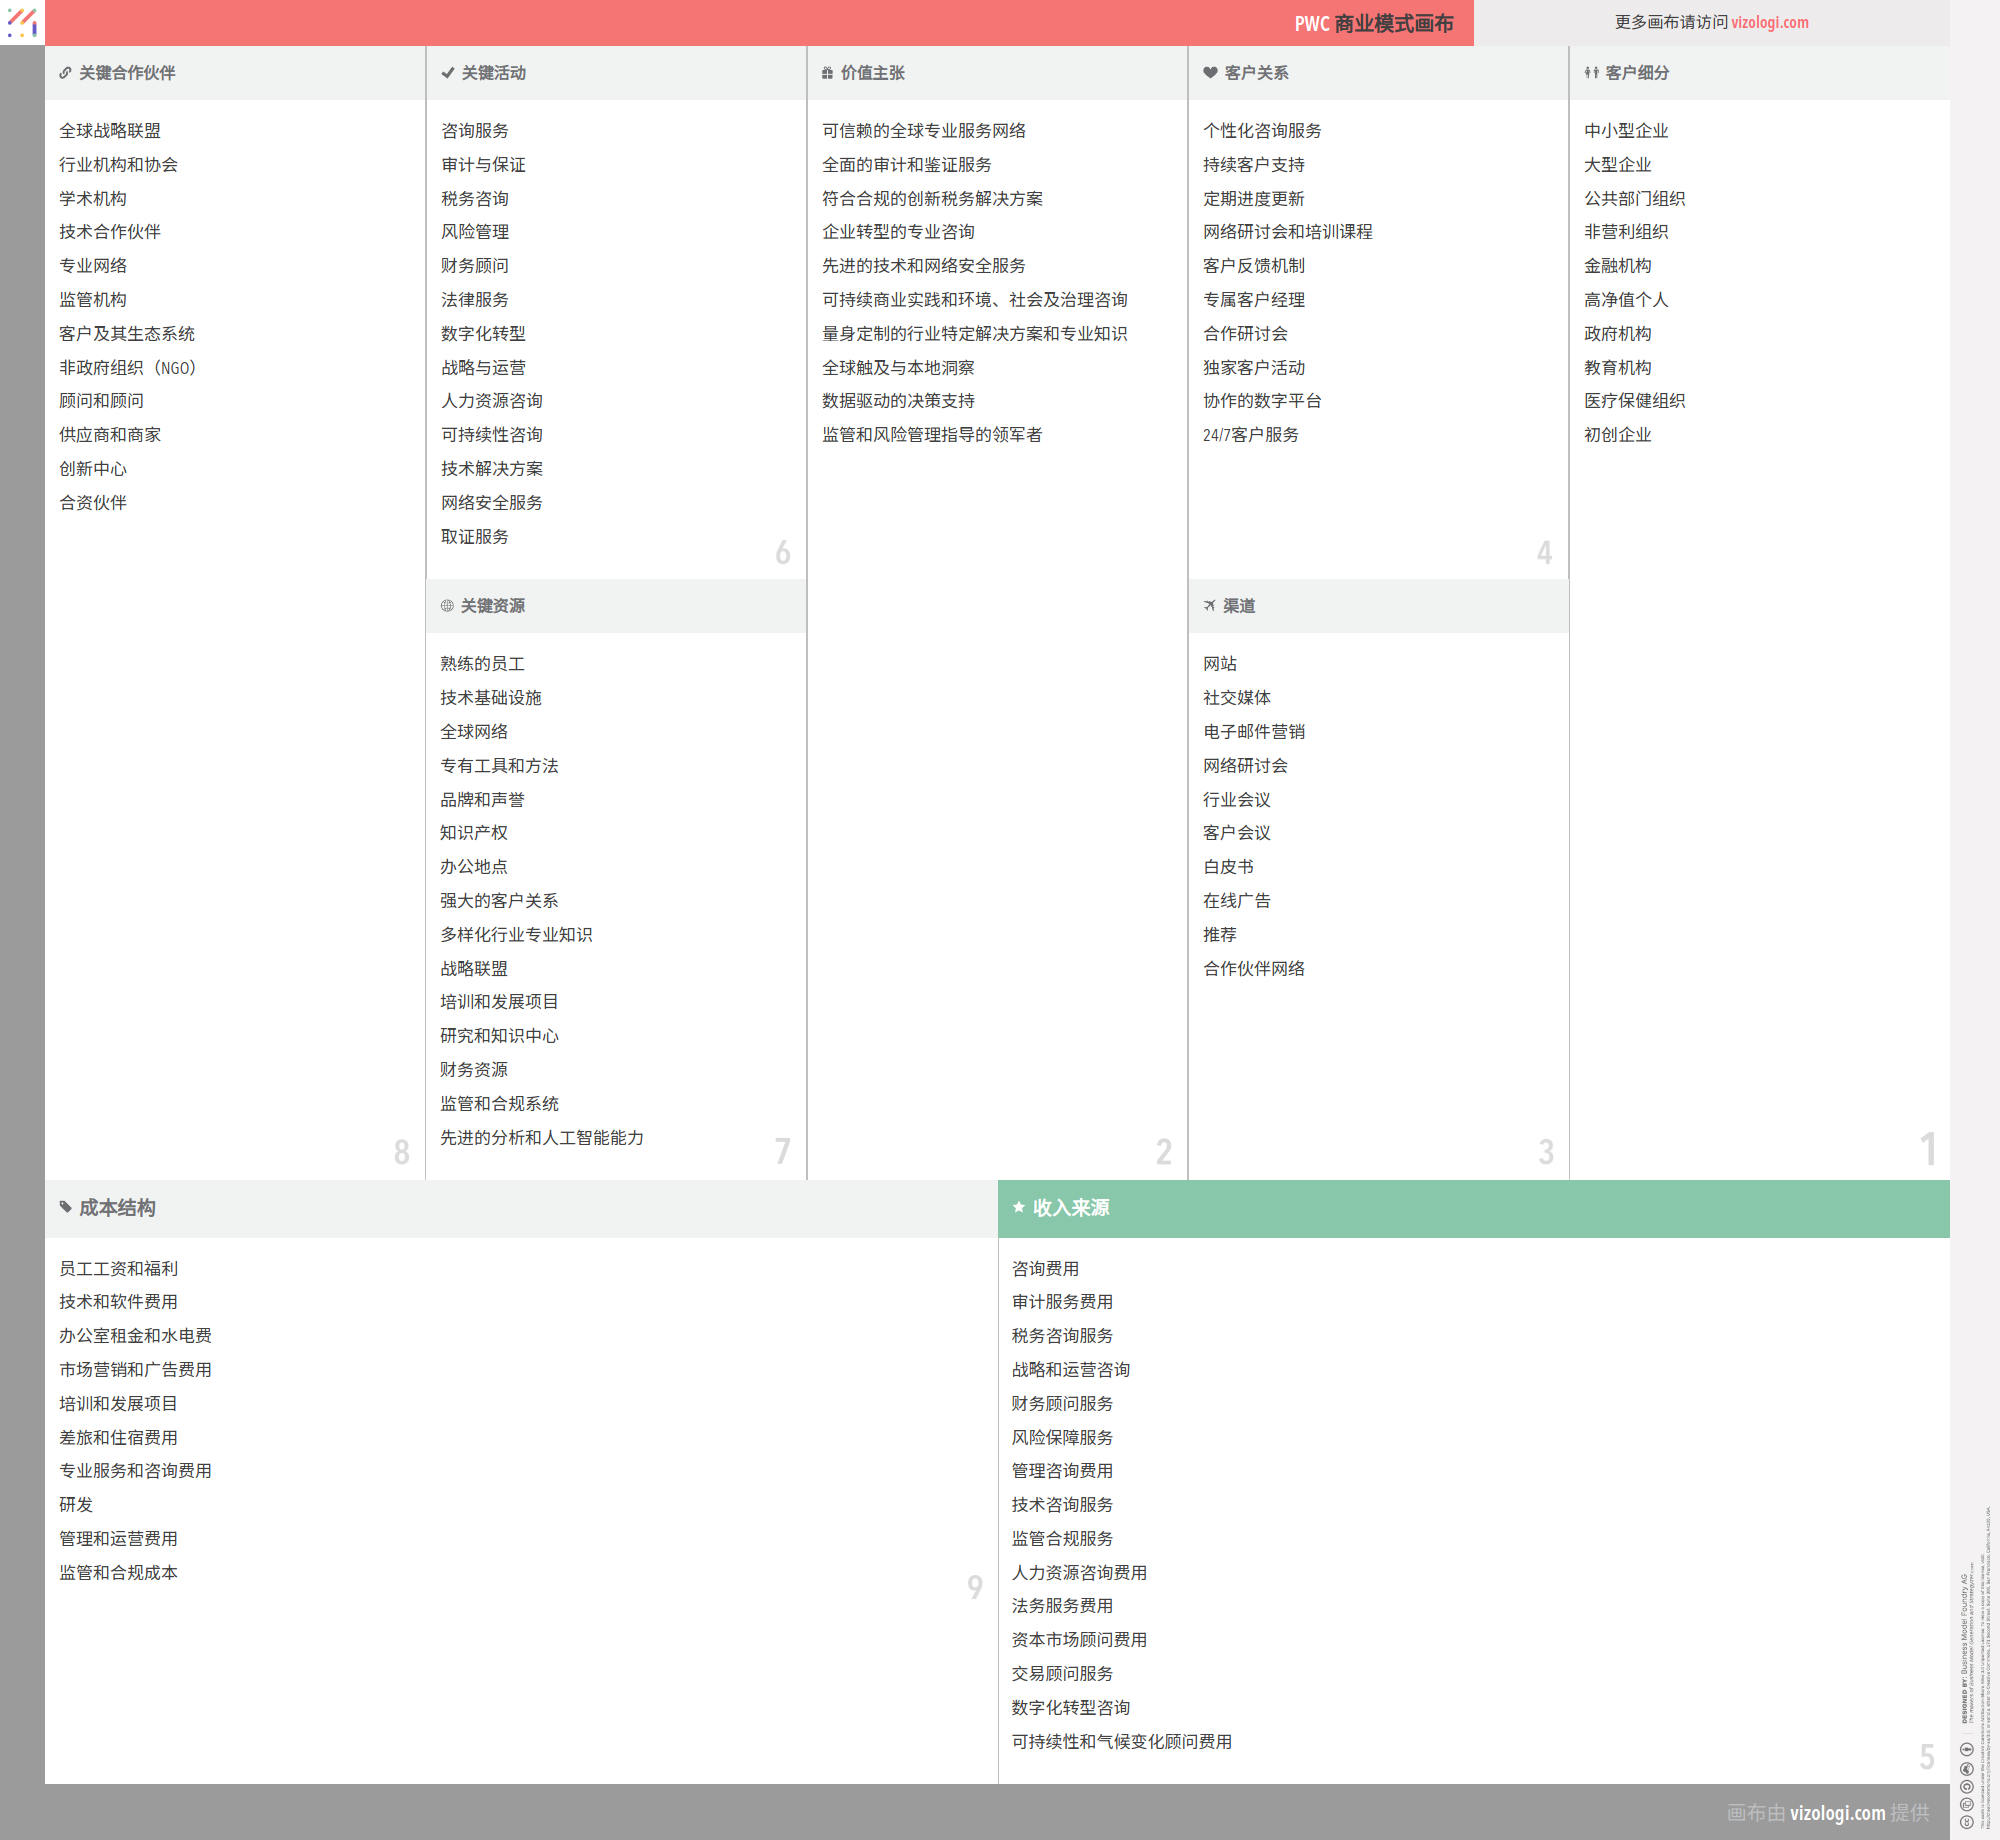Image resolution: width=2000 pixels, height=1840 pixels.
Task: Select the 收入来源 green header bar
Action: point(1473,1208)
